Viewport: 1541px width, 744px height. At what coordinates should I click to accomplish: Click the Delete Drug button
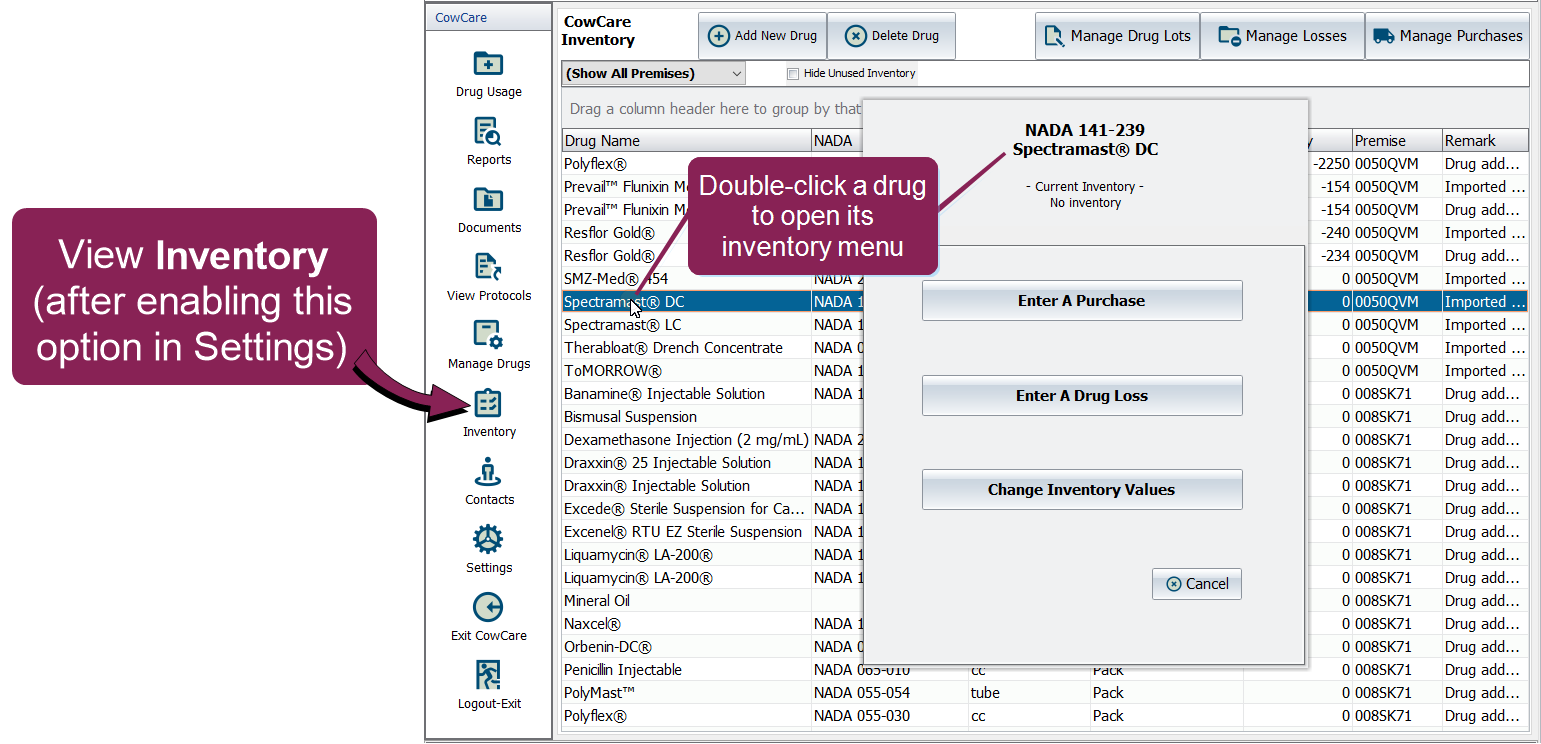click(891, 36)
